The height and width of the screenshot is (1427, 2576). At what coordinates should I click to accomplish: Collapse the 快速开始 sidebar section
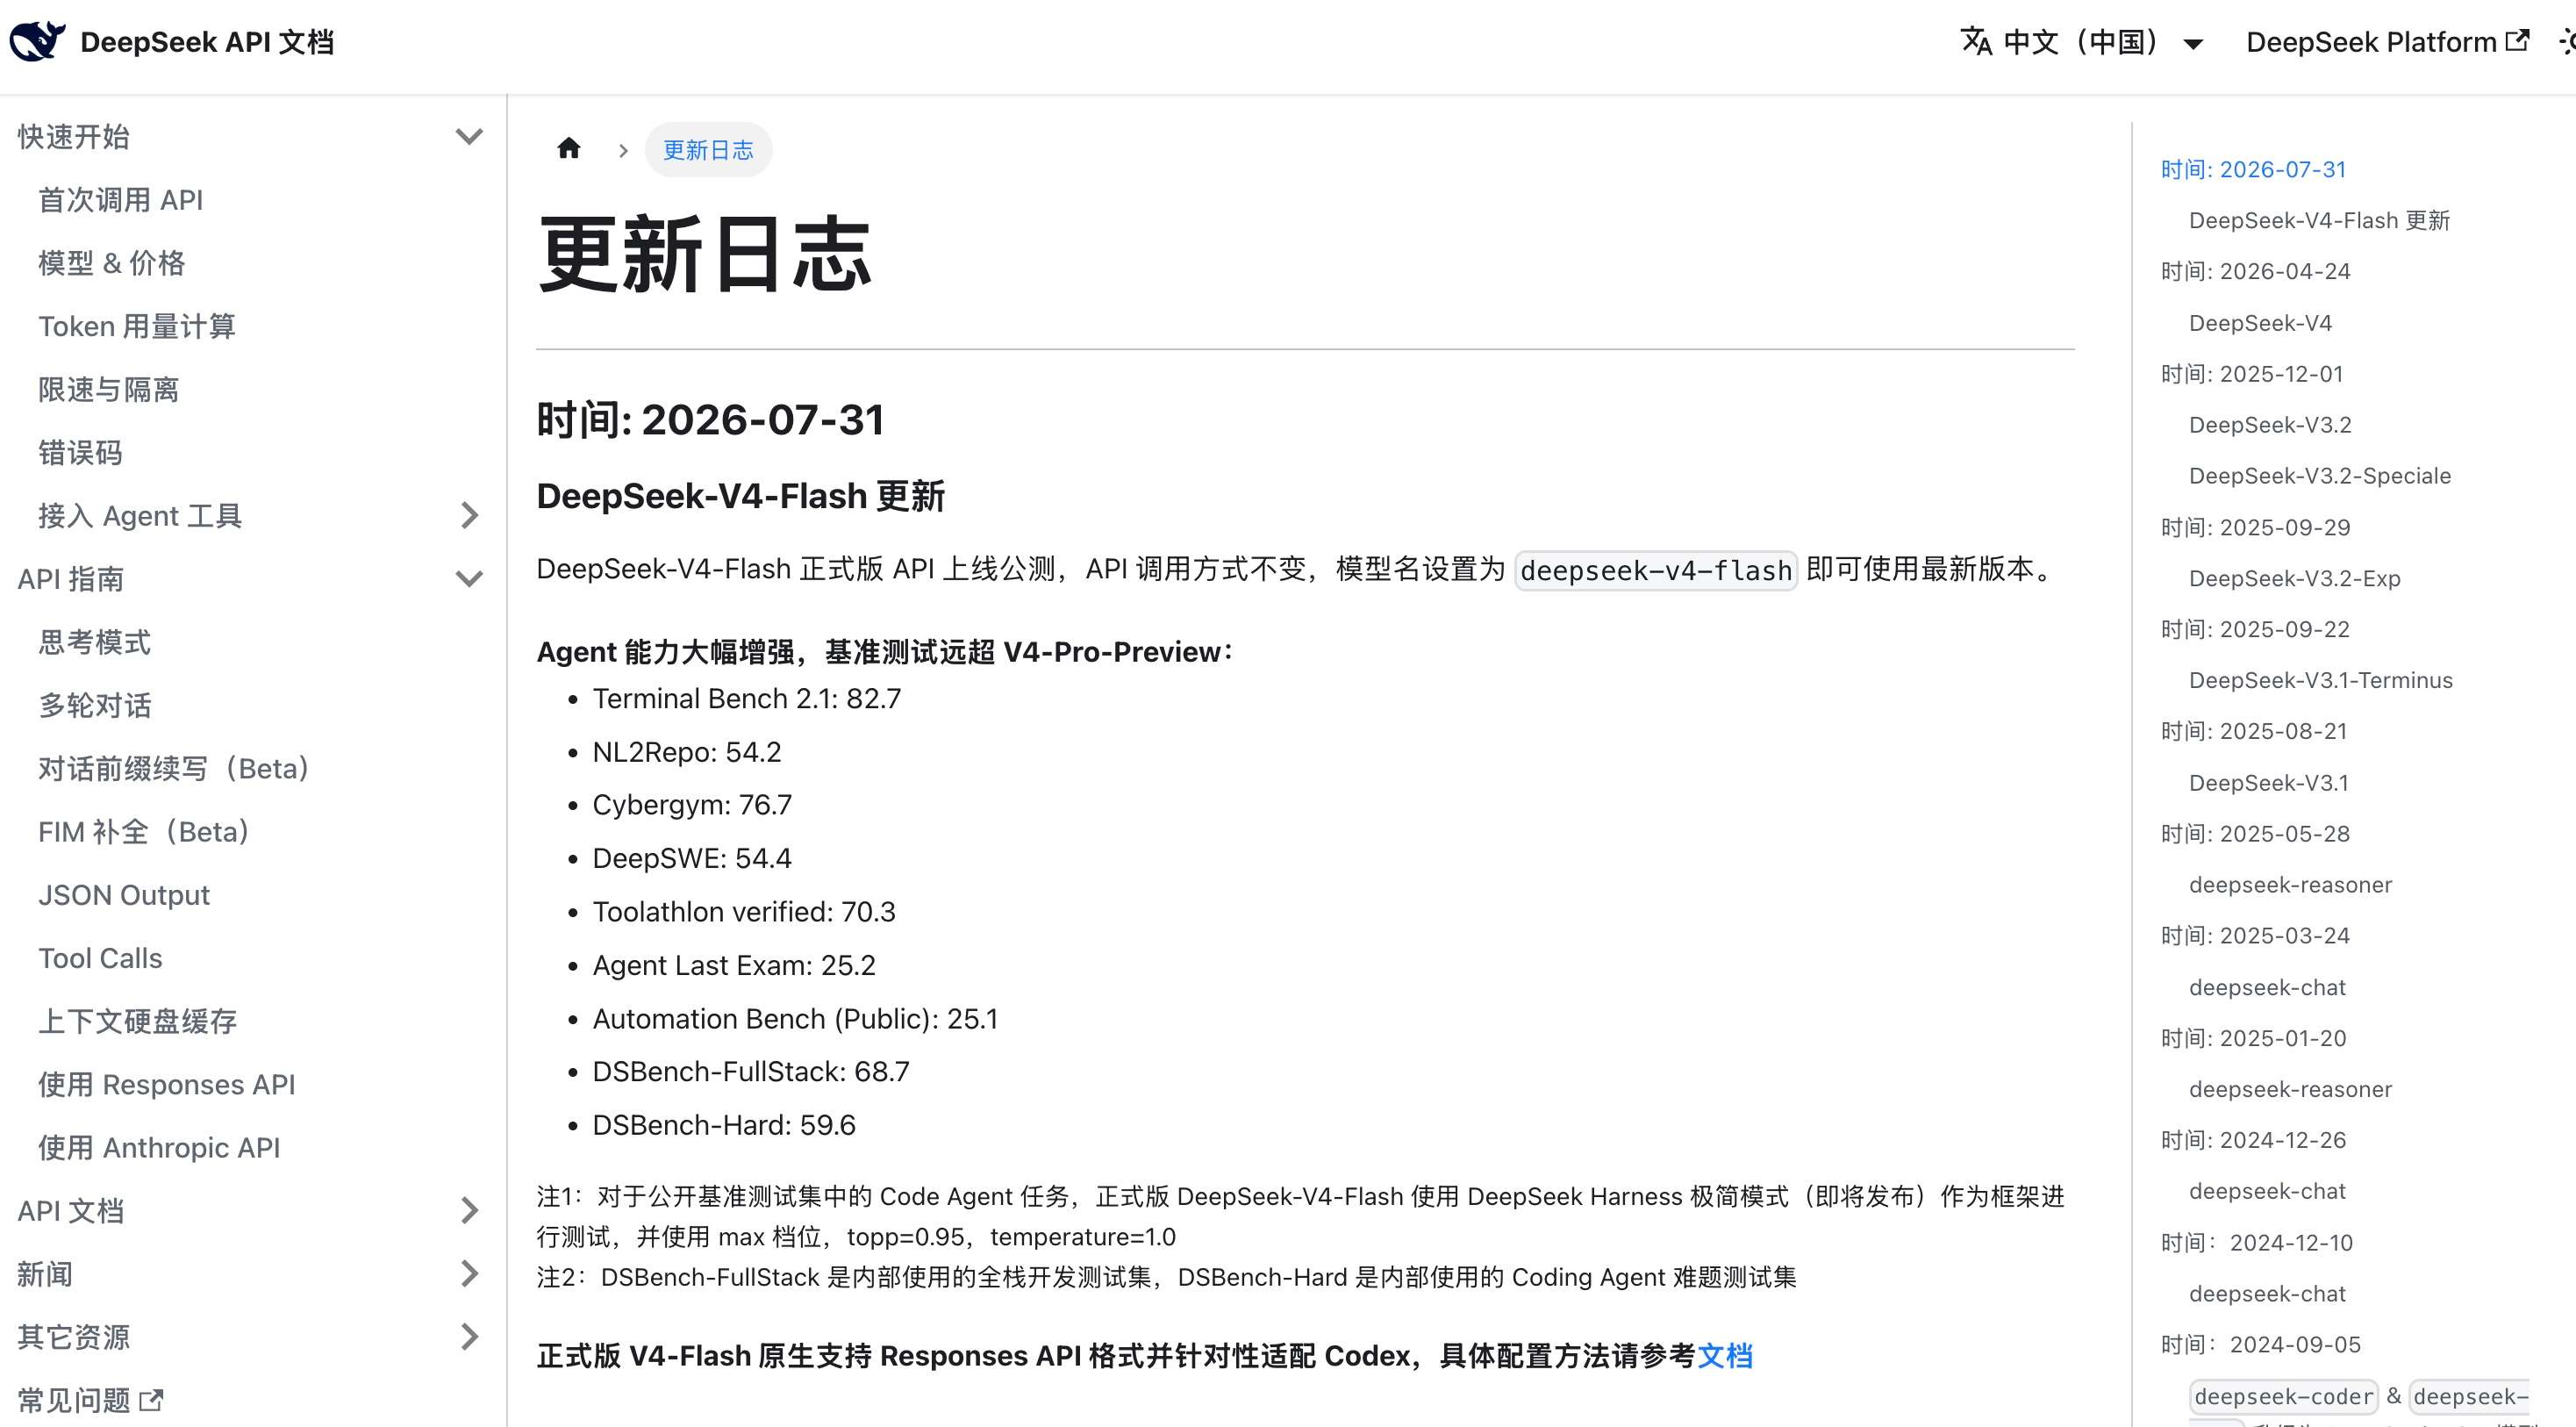pyautogui.click(x=469, y=137)
